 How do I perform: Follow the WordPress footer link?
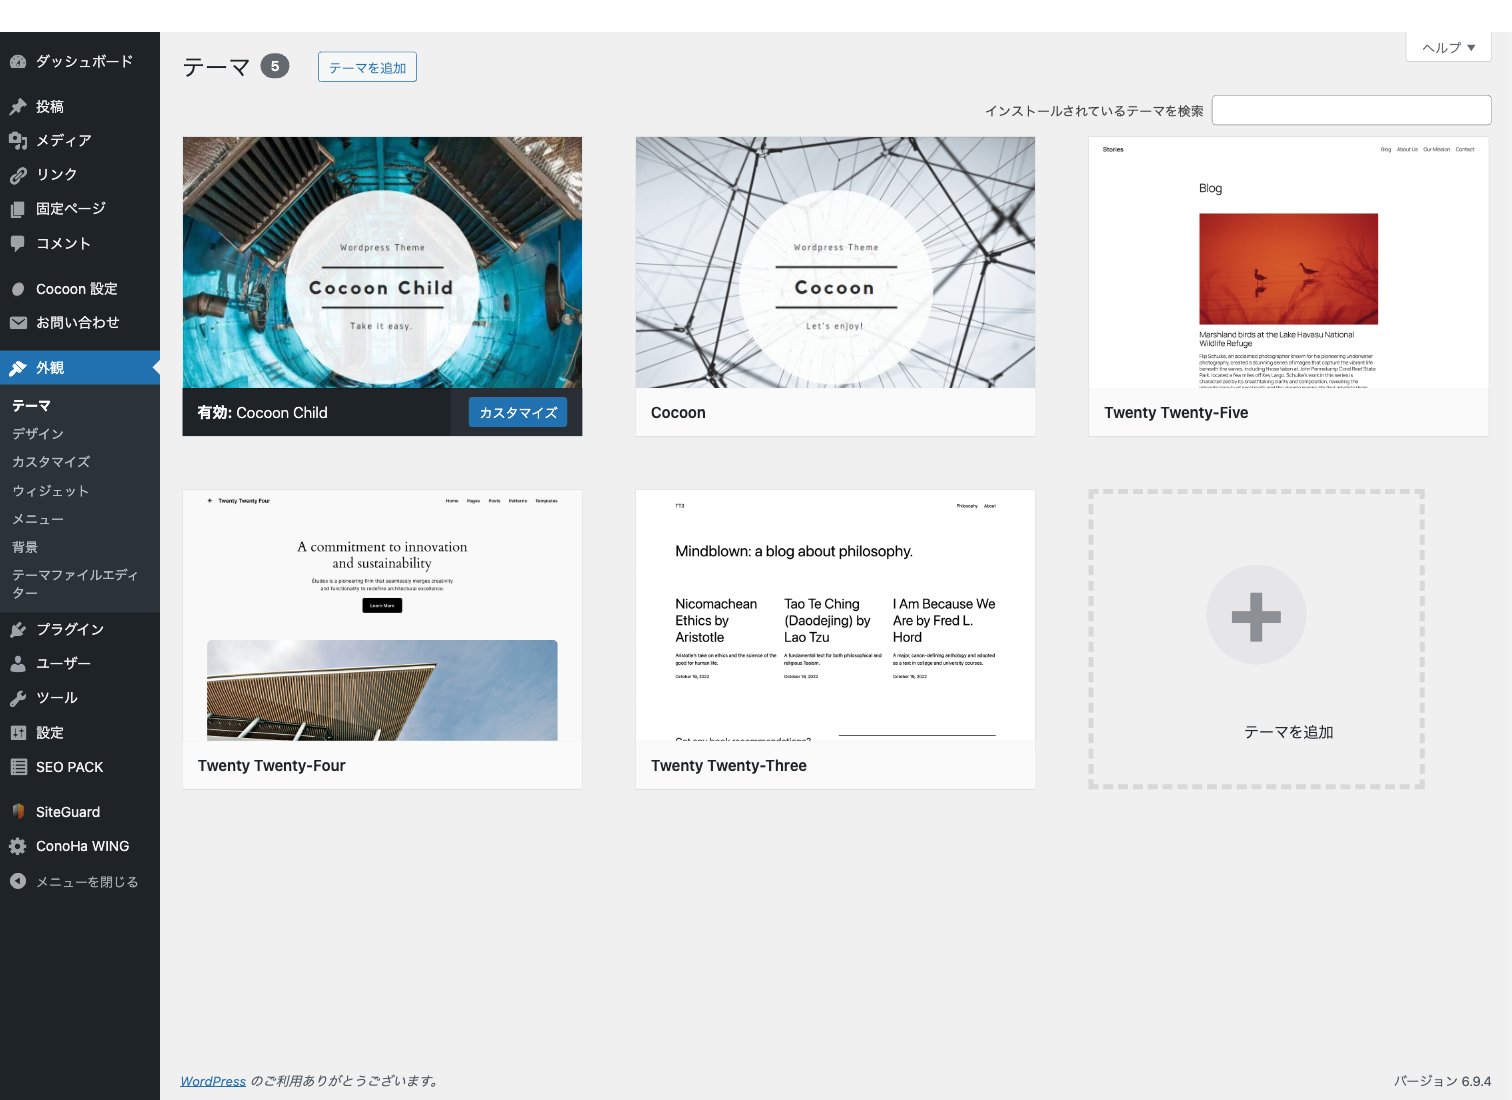[x=213, y=1081]
